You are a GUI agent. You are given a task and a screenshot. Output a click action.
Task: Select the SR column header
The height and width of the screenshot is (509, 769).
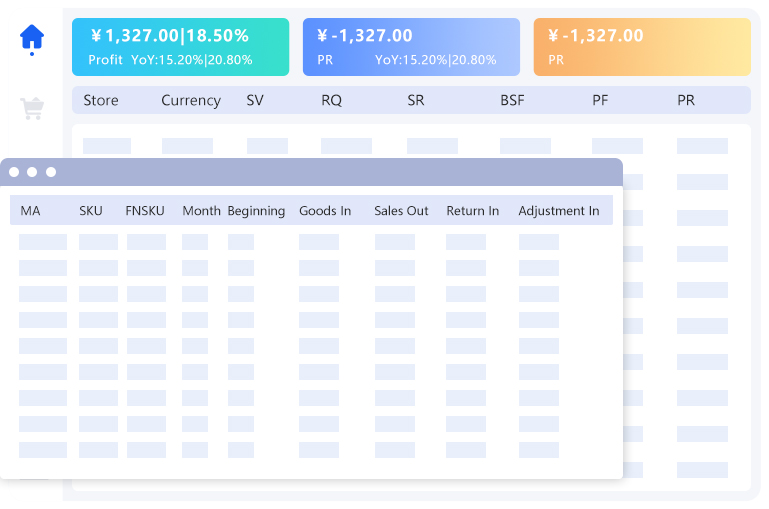(416, 100)
